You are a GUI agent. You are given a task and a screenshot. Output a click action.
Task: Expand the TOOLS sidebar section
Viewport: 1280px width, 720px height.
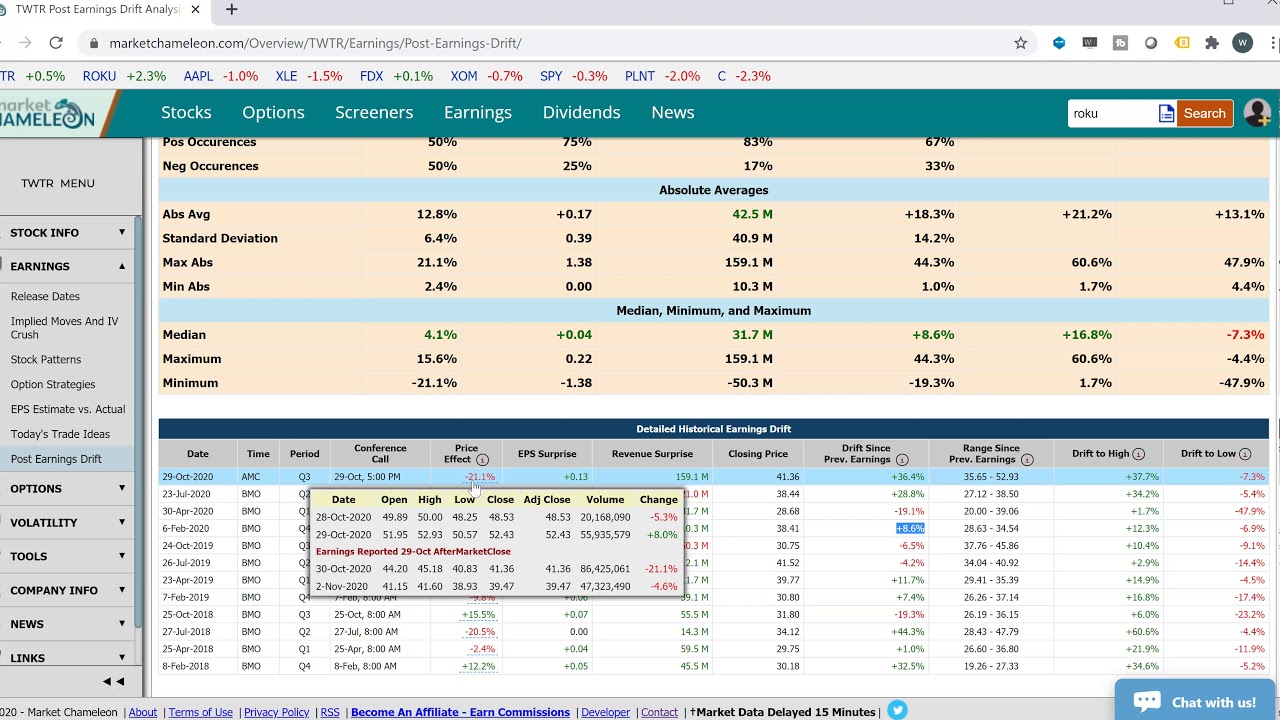[68, 556]
